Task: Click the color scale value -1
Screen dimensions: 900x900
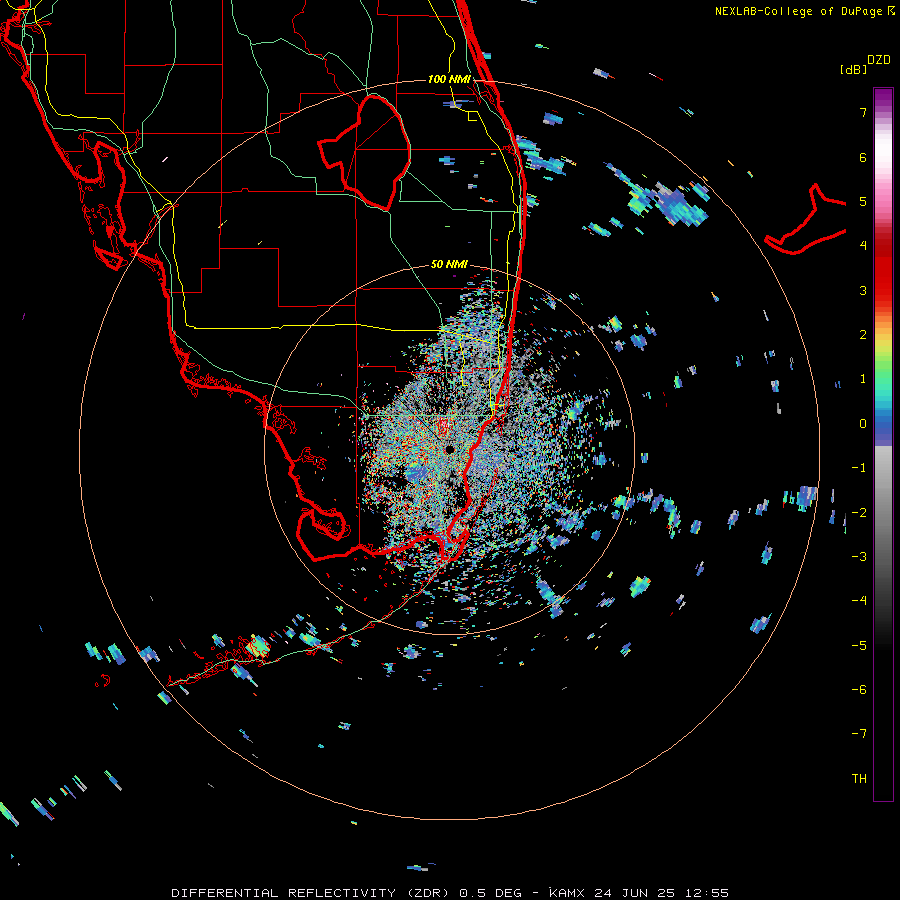Action: pos(859,468)
